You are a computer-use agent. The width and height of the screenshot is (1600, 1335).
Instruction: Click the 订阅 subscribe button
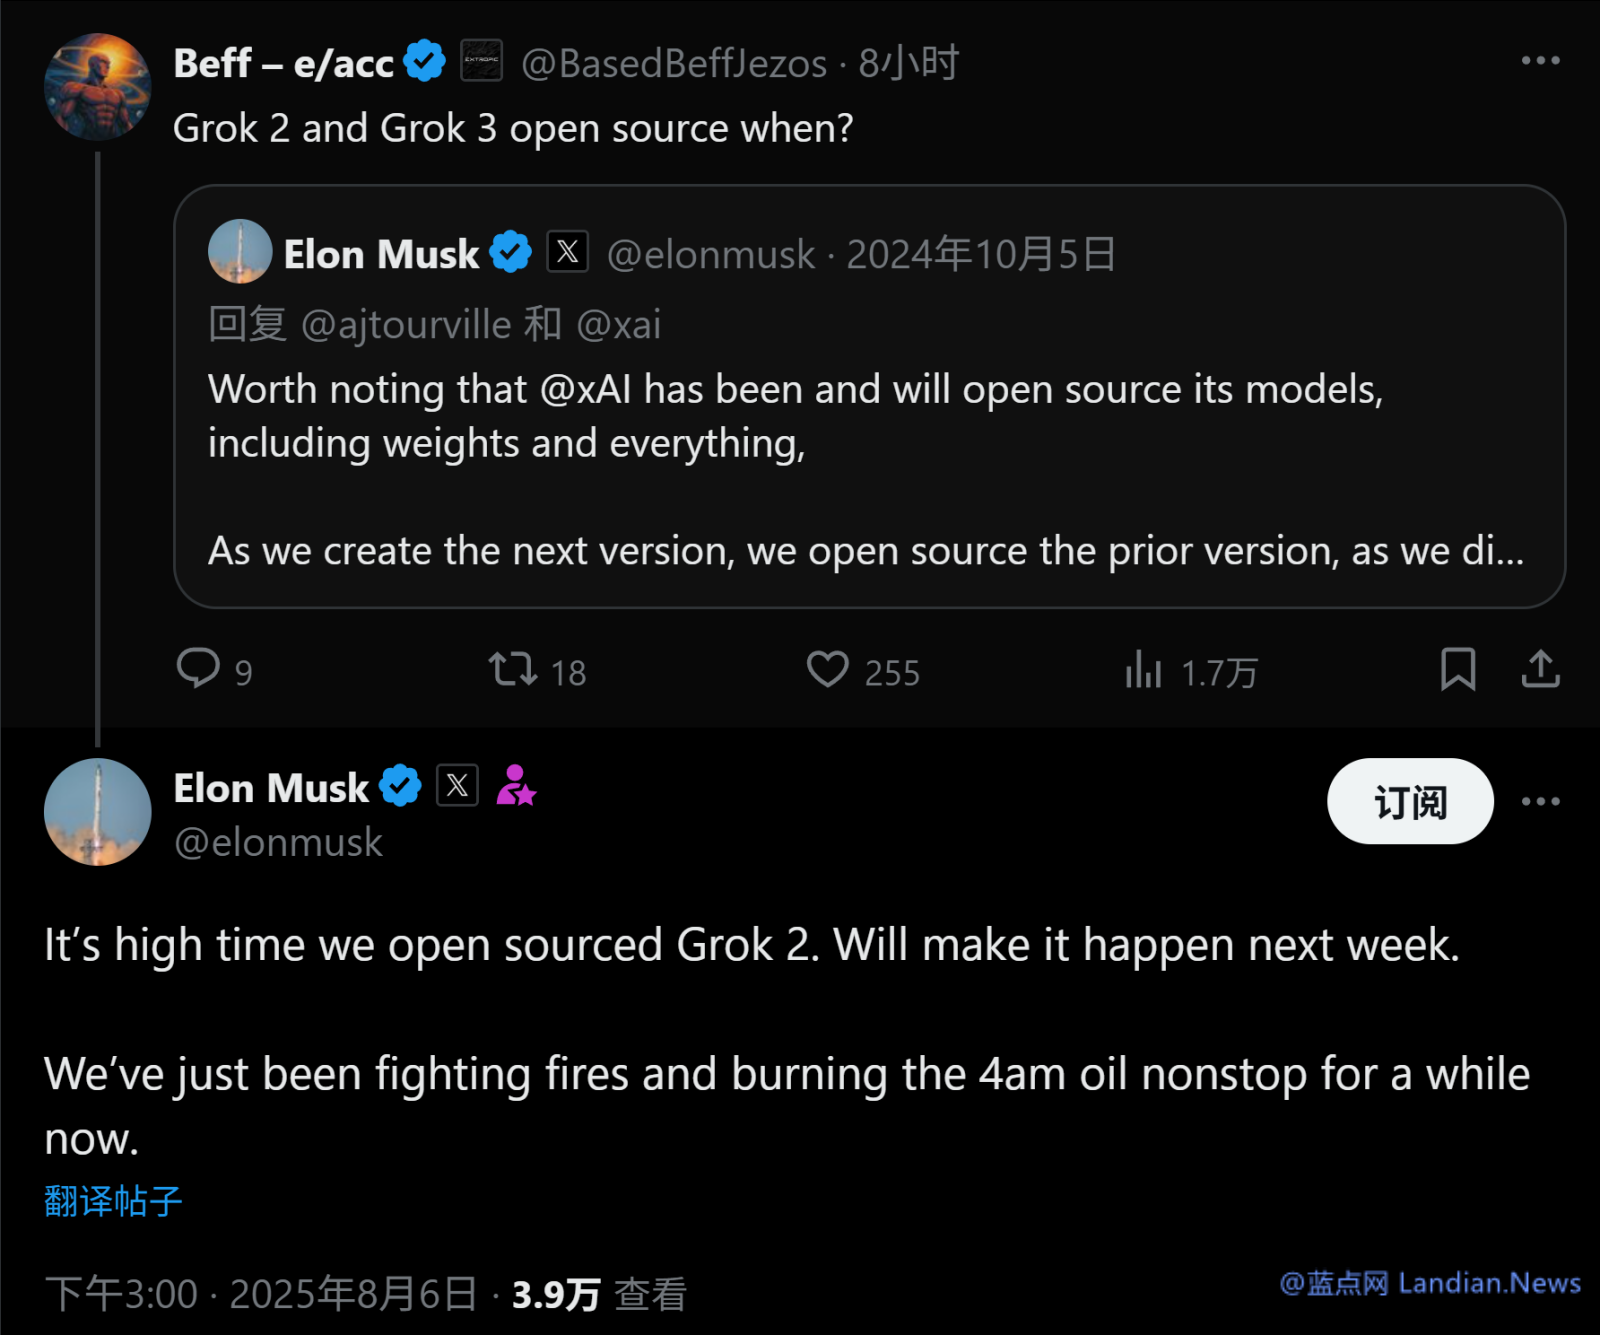1410,801
